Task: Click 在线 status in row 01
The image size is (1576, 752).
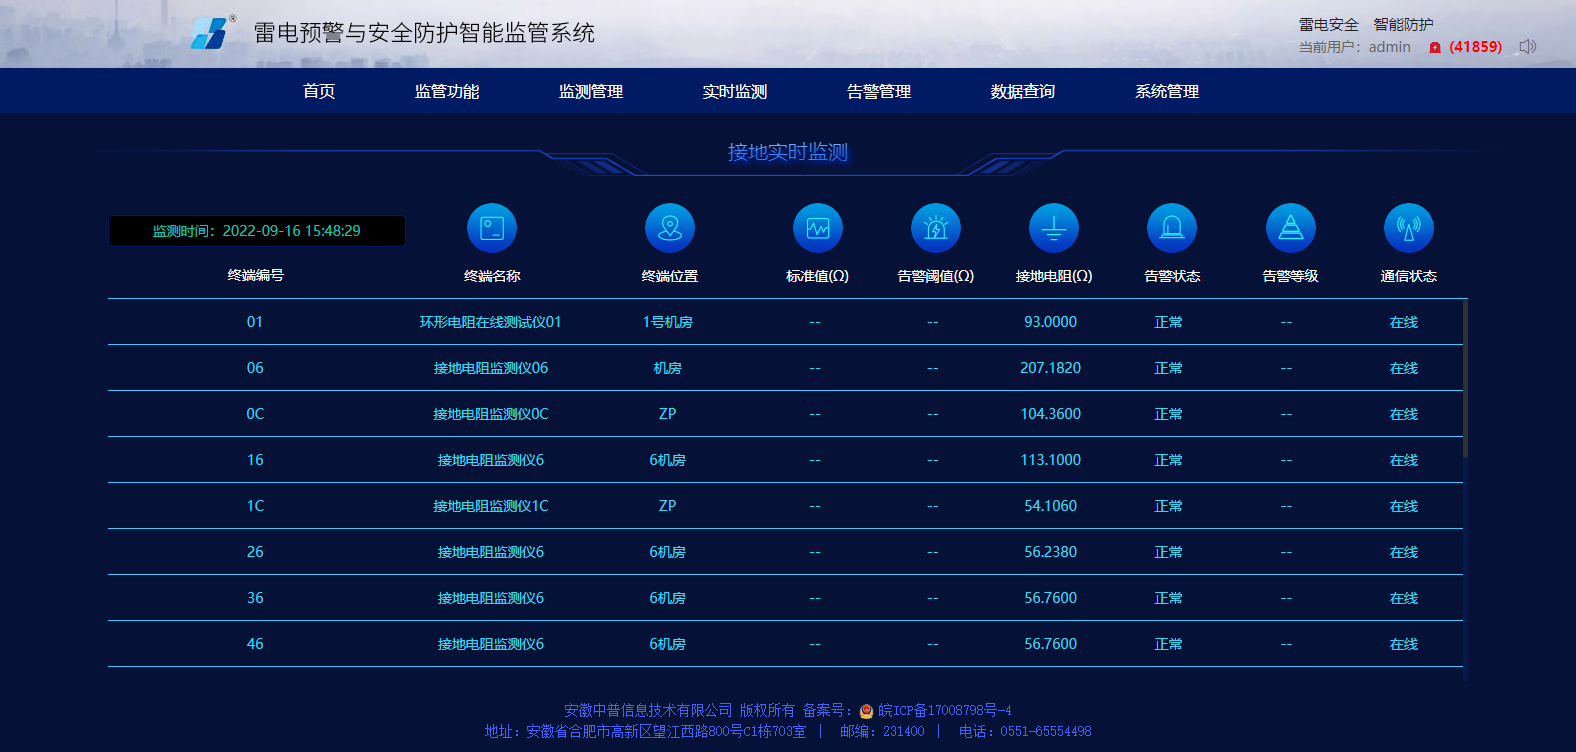Action: [1404, 322]
